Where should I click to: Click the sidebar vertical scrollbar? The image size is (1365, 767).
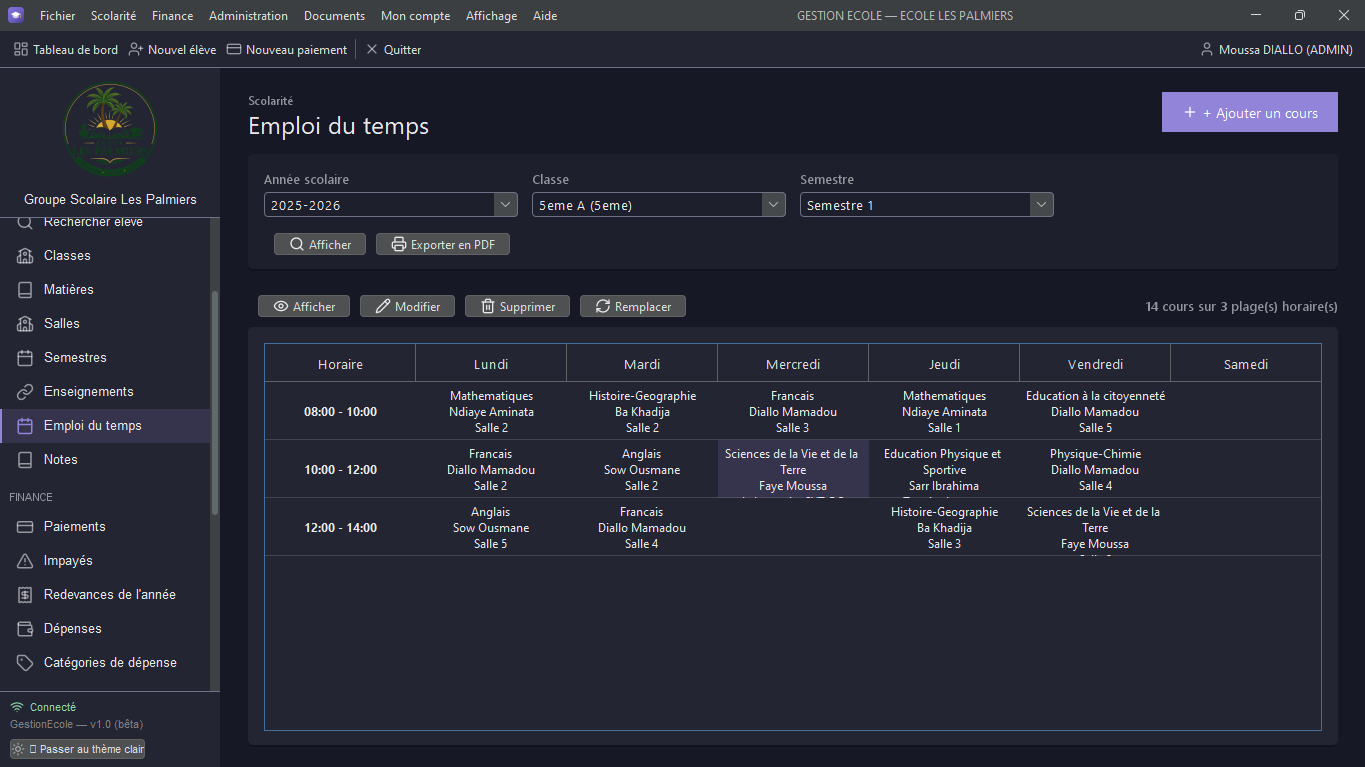point(214,402)
